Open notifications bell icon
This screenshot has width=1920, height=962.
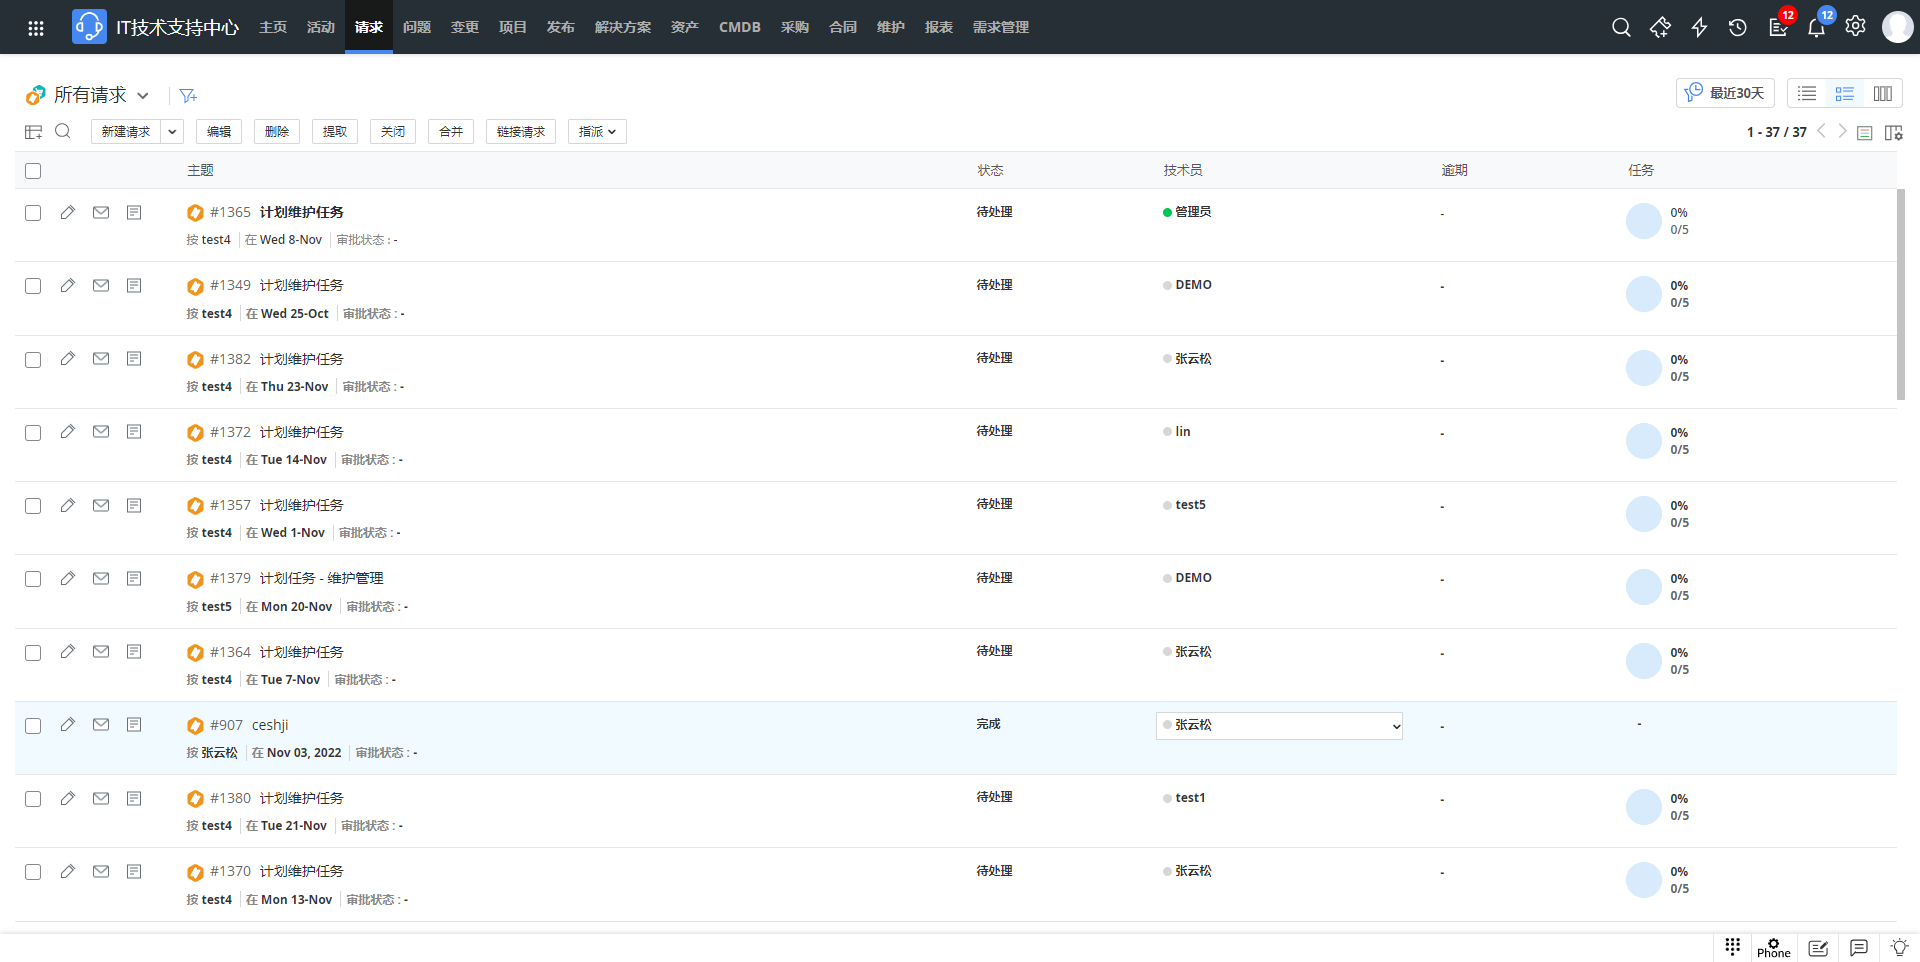tap(1816, 27)
